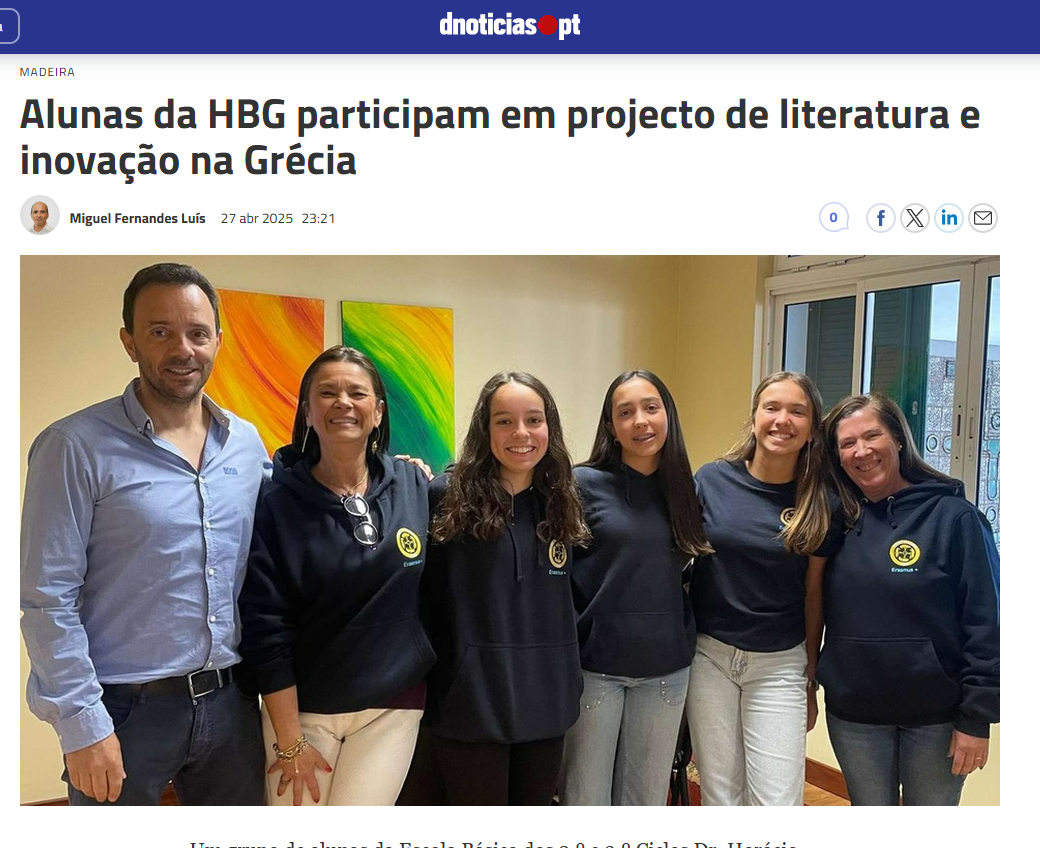The image size is (1040, 848).
Task: Click the partially visible header button at left
Action: pos(9,27)
